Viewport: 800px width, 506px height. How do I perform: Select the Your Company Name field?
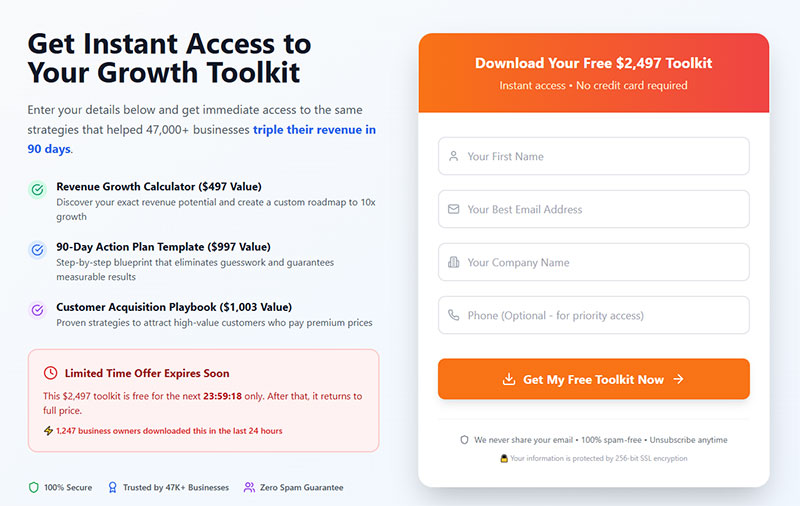[594, 262]
